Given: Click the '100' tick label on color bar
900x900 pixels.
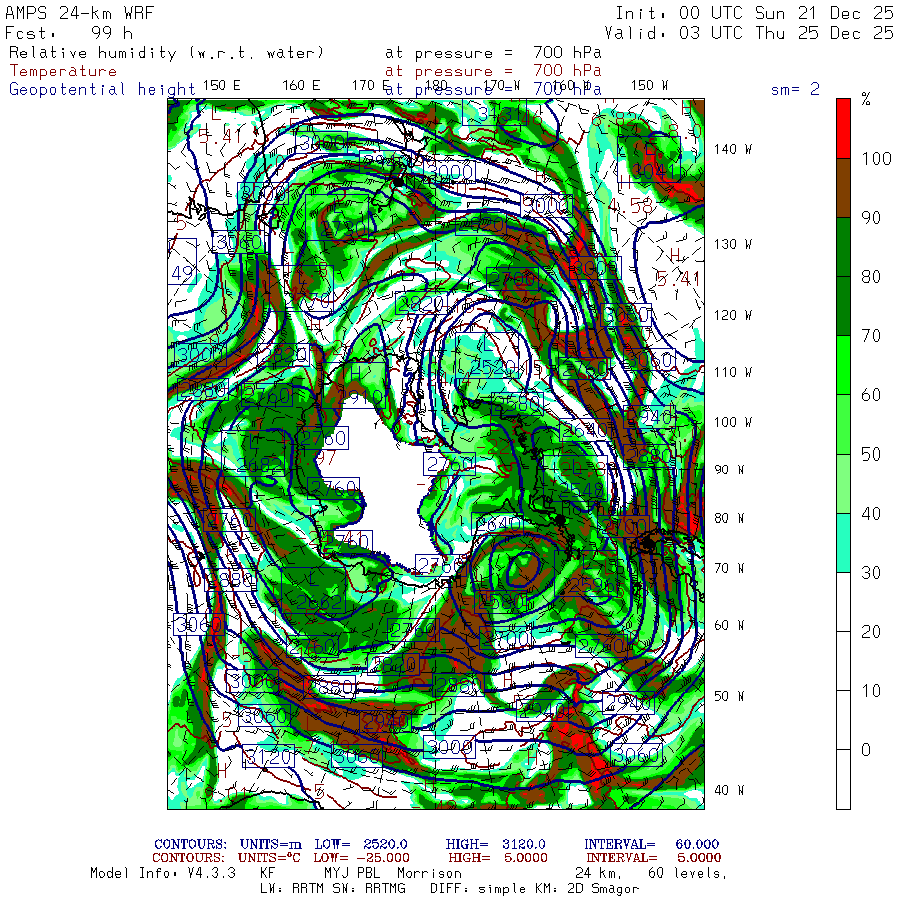Looking at the screenshot, I should click(x=876, y=158).
